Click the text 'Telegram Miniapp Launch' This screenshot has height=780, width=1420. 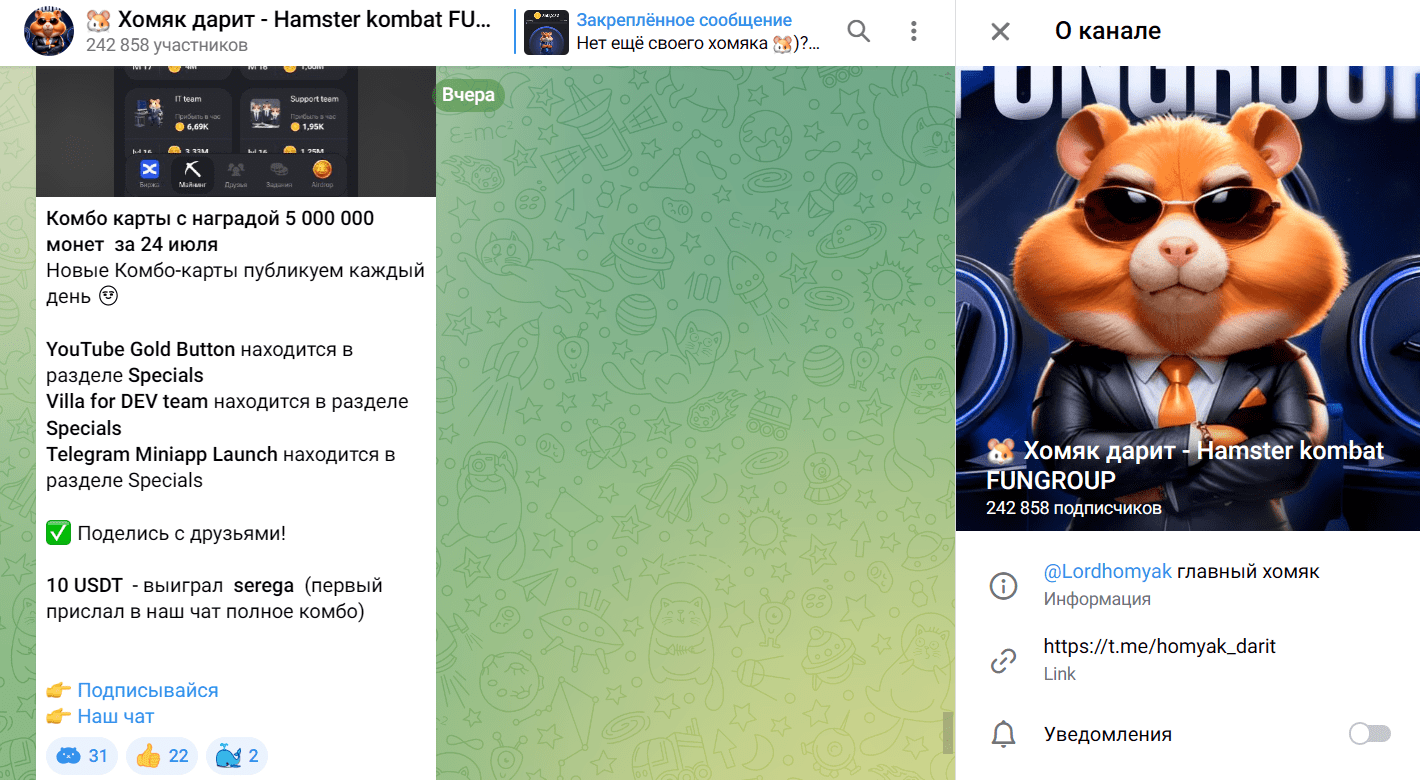[162, 454]
